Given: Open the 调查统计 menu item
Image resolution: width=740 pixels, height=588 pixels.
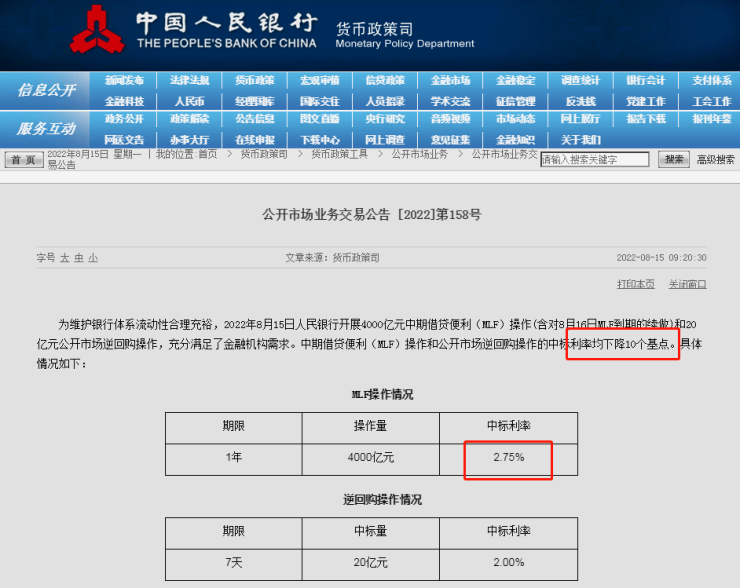Looking at the screenshot, I should [x=580, y=81].
